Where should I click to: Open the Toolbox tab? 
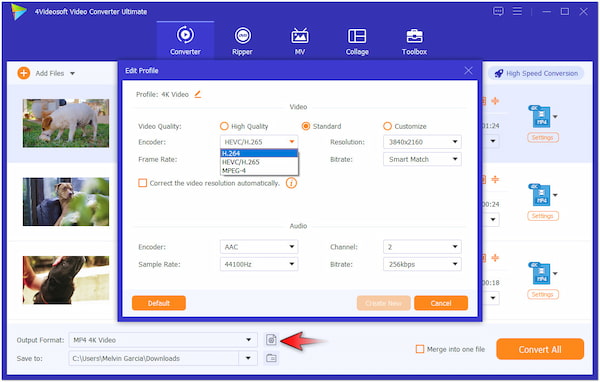tap(414, 41)
